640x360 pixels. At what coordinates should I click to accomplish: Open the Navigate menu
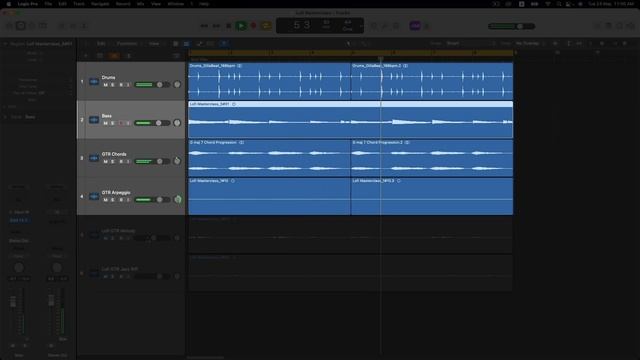point(100,4)
